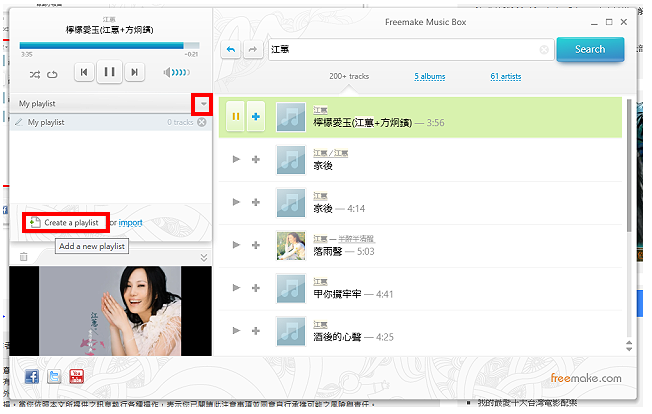Play 家後 4:14 track
Viewport: 652px width, 414px height.
click(x=236, y=202)
